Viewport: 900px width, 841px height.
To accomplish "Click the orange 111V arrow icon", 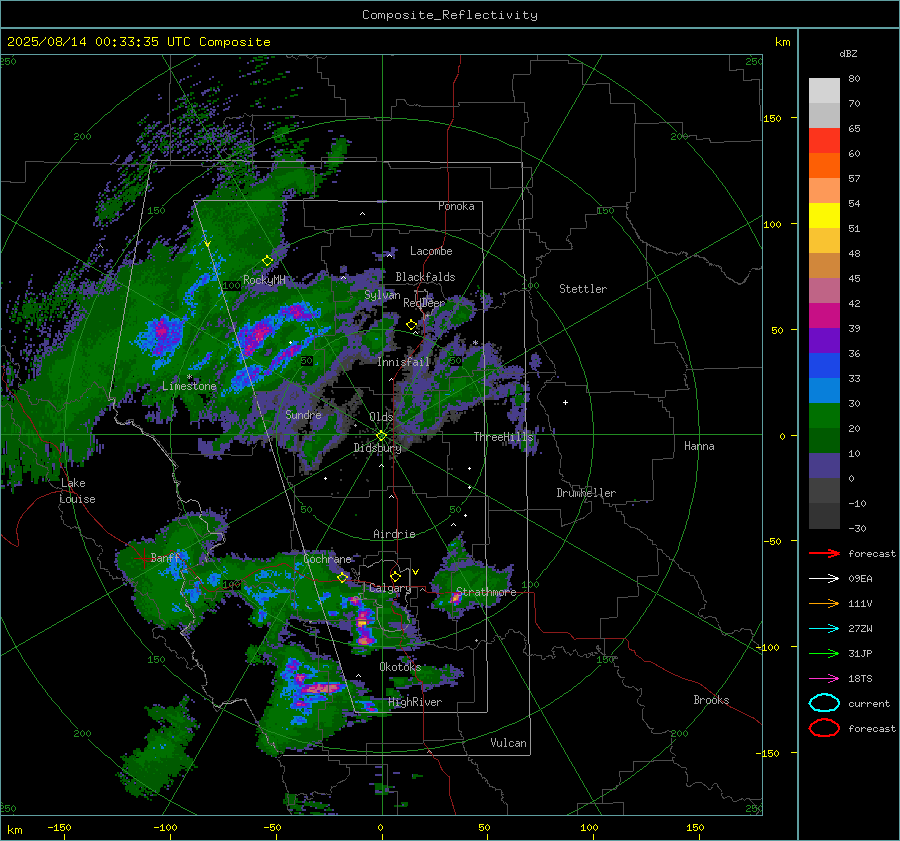I will 824,603.
